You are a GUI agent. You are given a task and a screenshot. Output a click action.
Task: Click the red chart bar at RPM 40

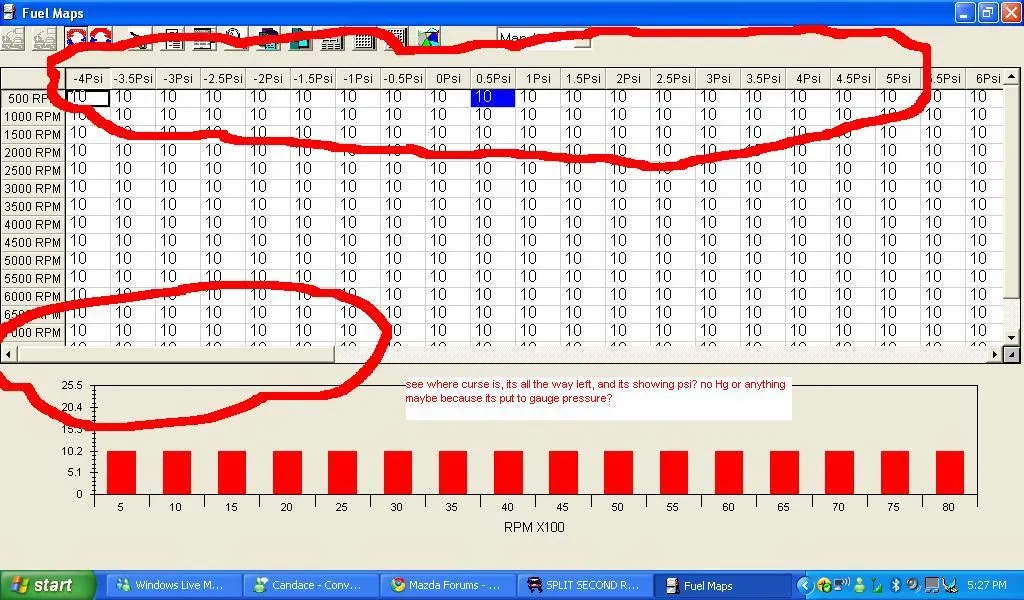pyautogui.click(x=508, y=472)
